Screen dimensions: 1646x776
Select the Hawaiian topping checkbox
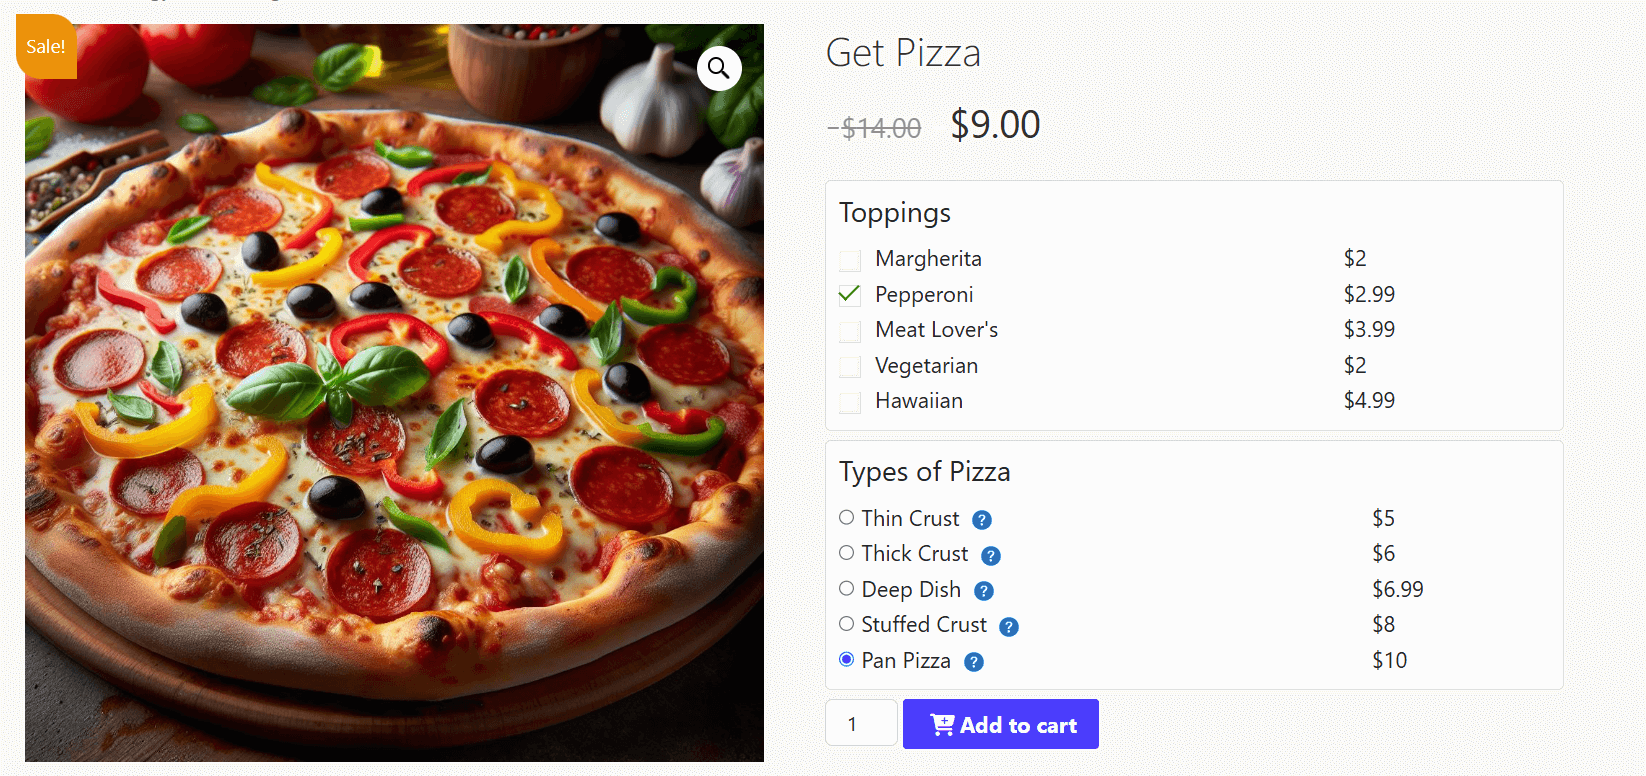(850, 402)
